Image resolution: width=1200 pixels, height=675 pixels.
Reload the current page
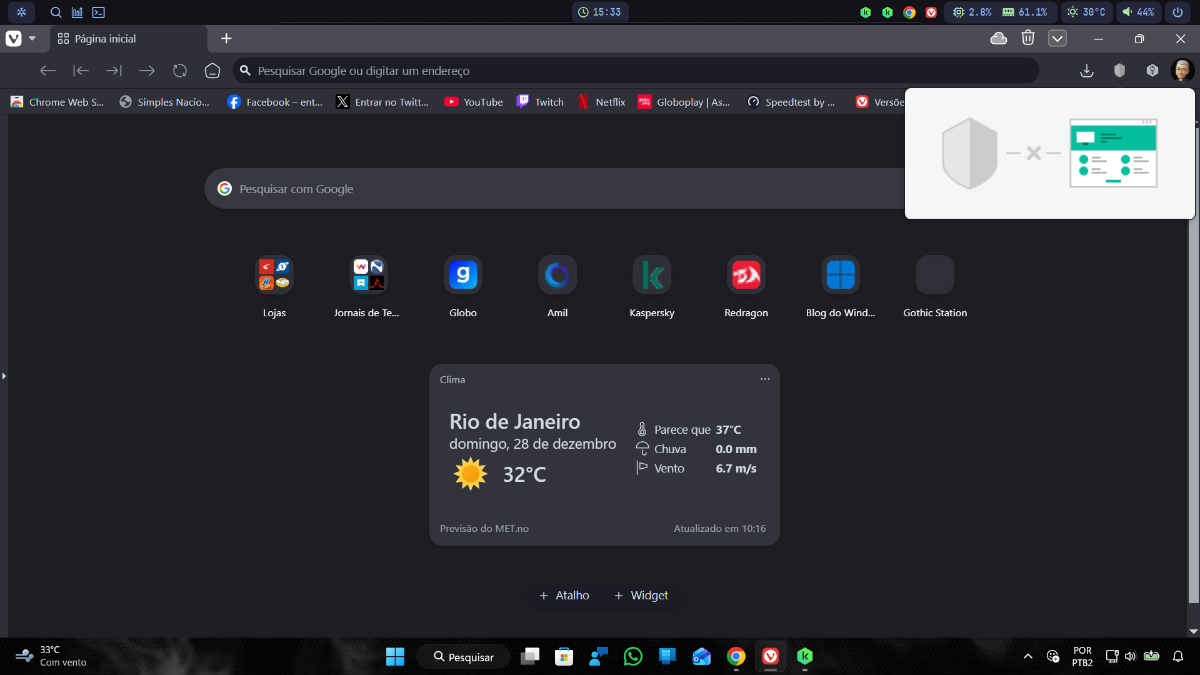pos(180,71)
